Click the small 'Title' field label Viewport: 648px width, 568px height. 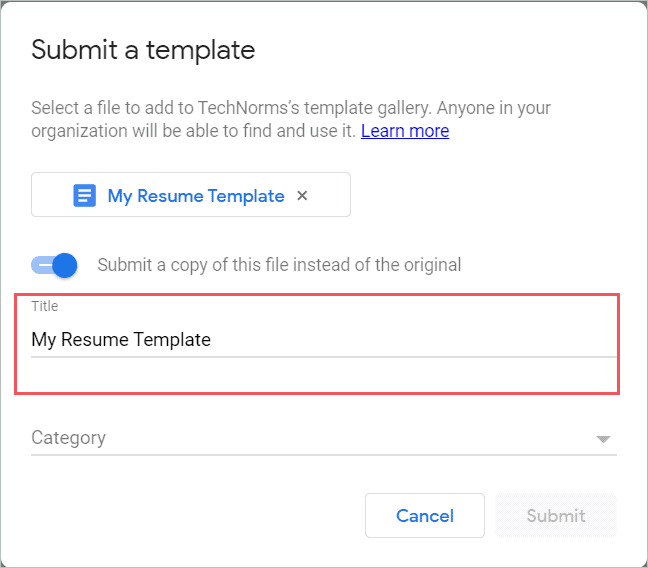pos(44,307)
